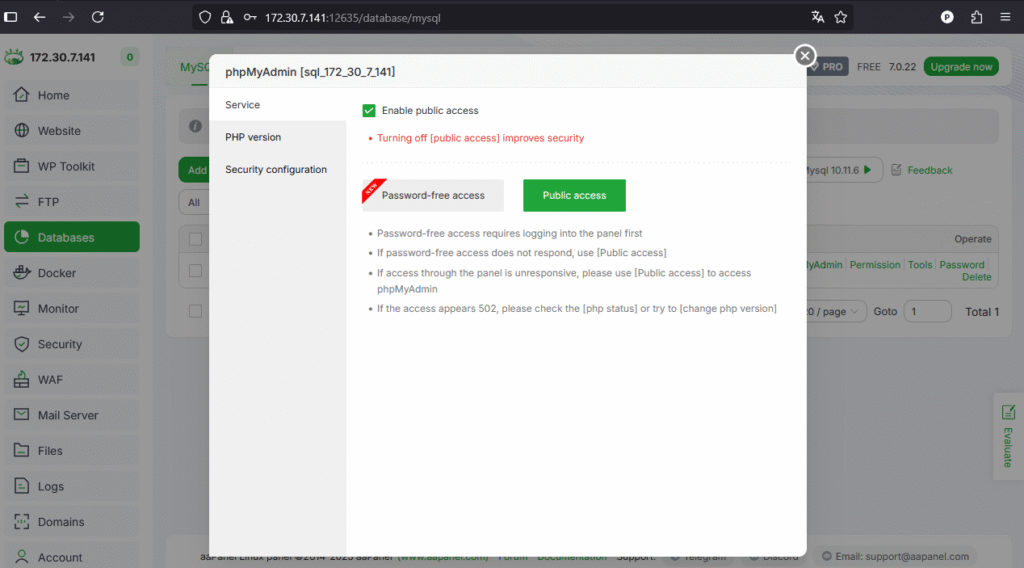Open Website in the sidebar
The image size is (1024, 568).
click(x=72, y=131)
